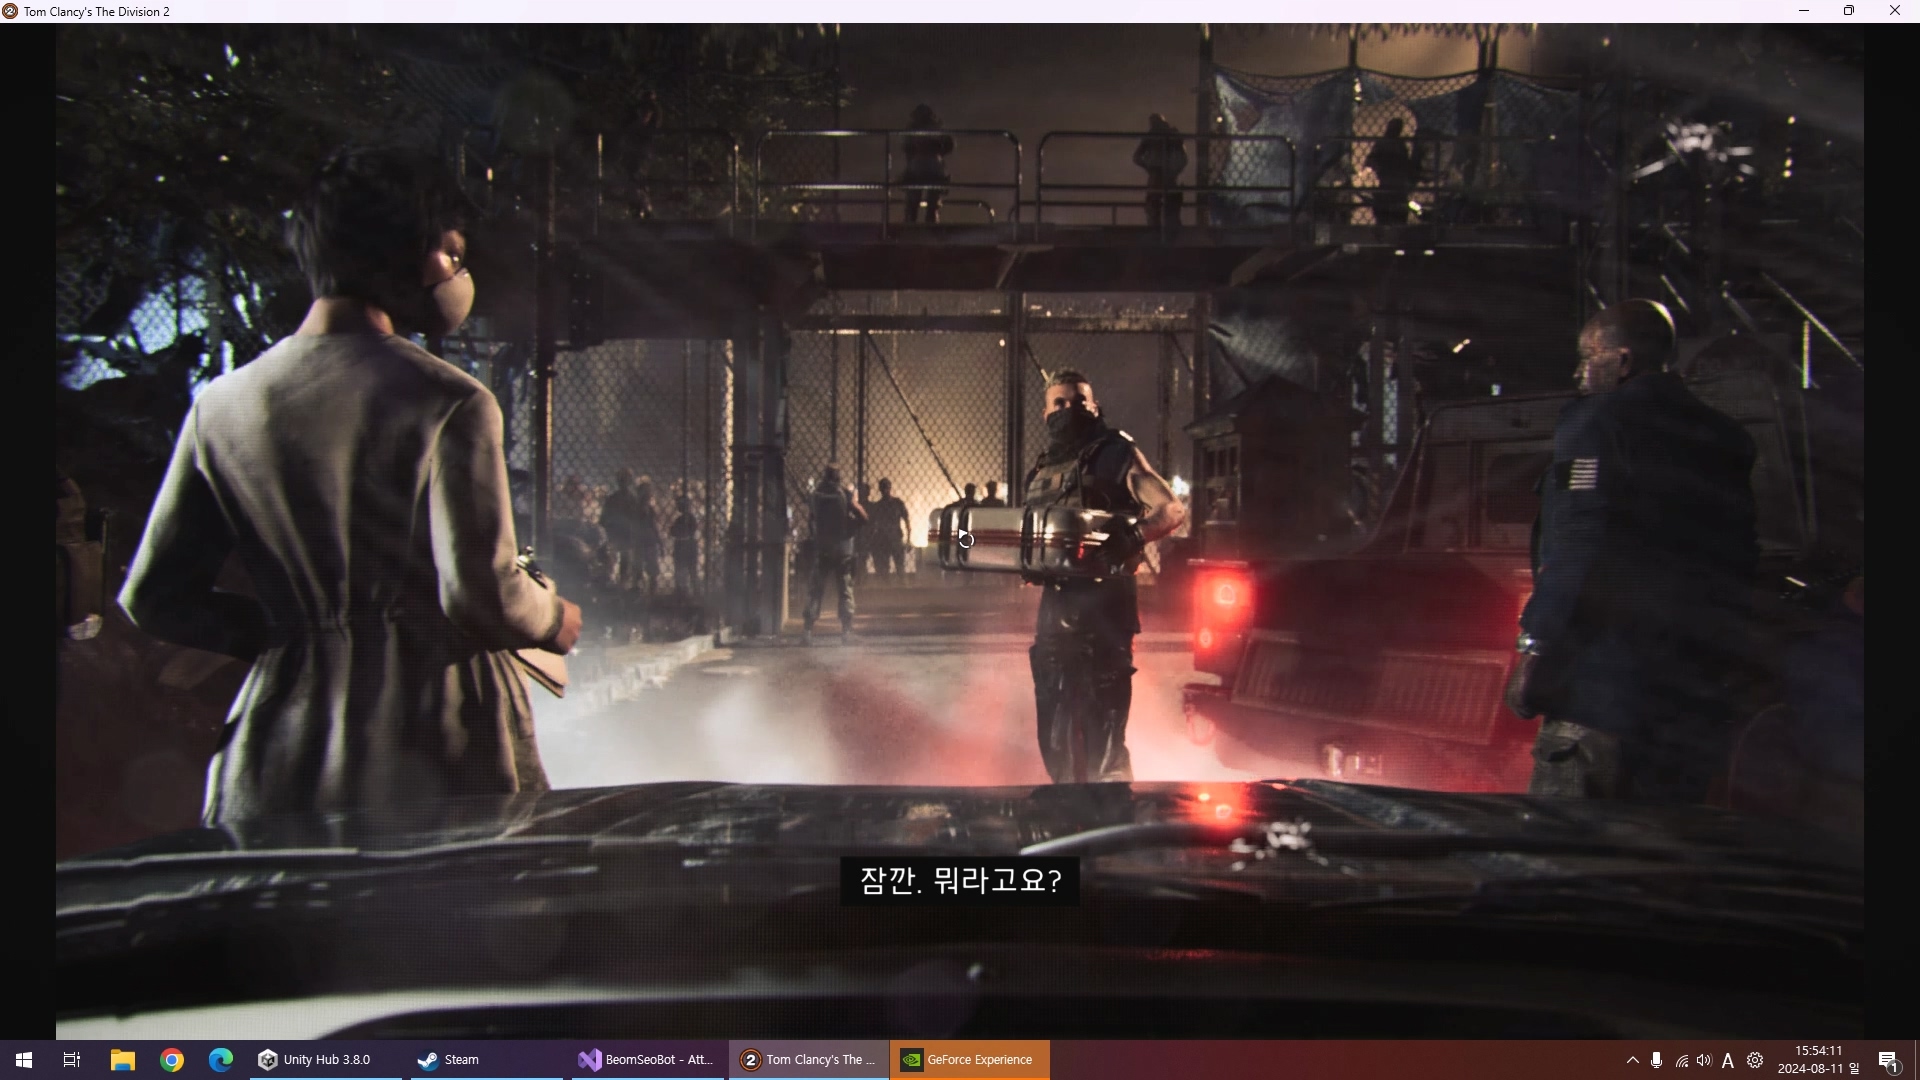Open Microsoft Edge from taskbar
This screenshot has width=1920, height=1080.
pyautogui.click(x=221, y=1060)
